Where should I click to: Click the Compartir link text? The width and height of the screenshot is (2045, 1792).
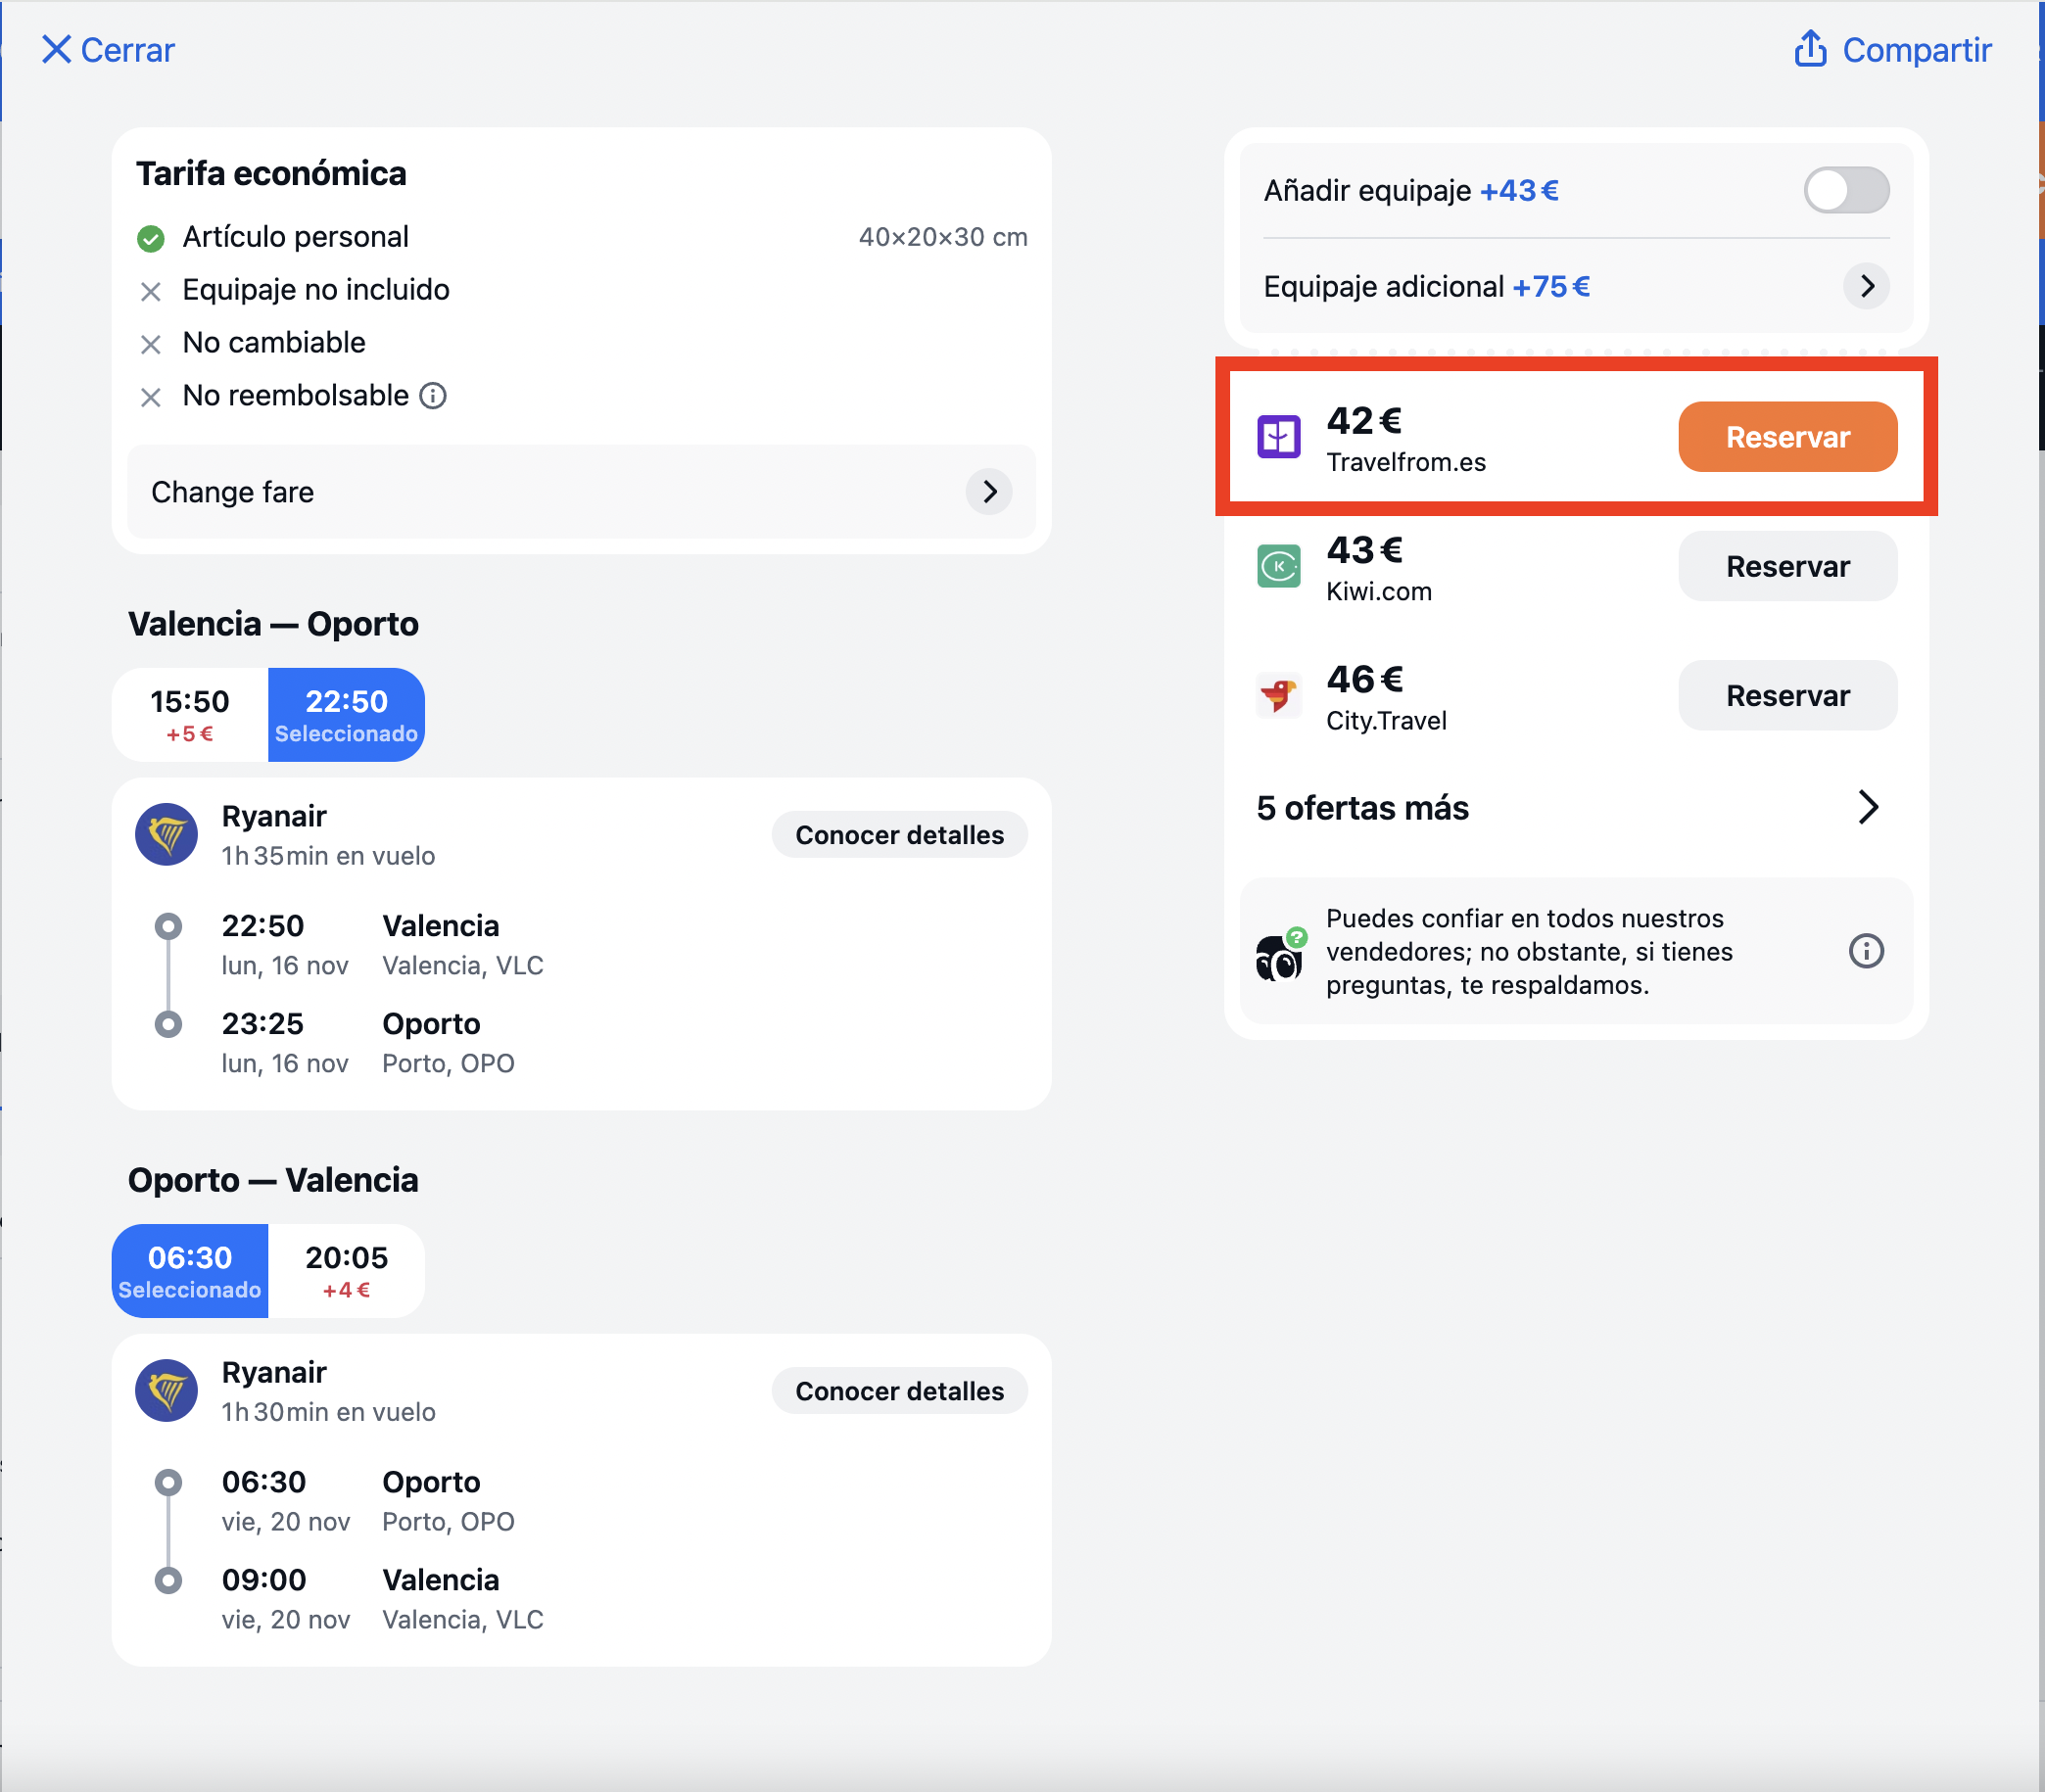click(1917, 50)
